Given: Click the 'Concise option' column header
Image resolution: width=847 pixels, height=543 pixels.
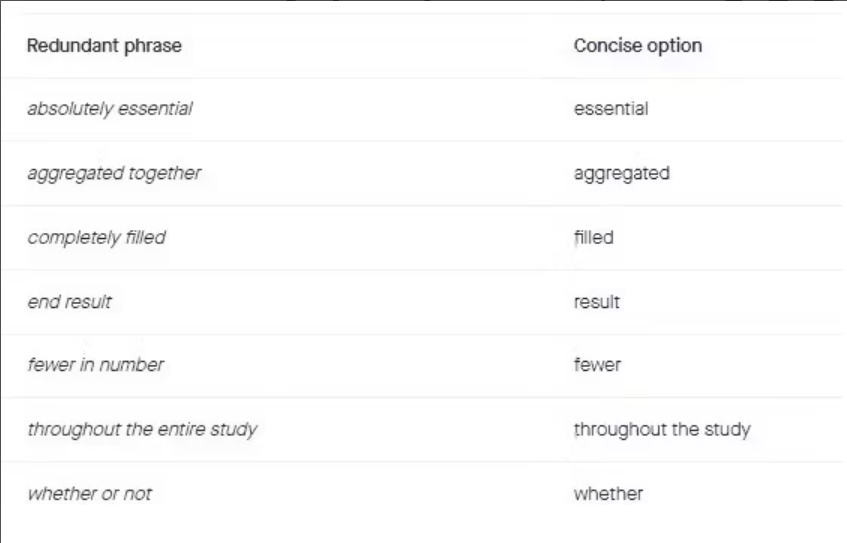Looking at the screenshot, I should pos(638,46).
